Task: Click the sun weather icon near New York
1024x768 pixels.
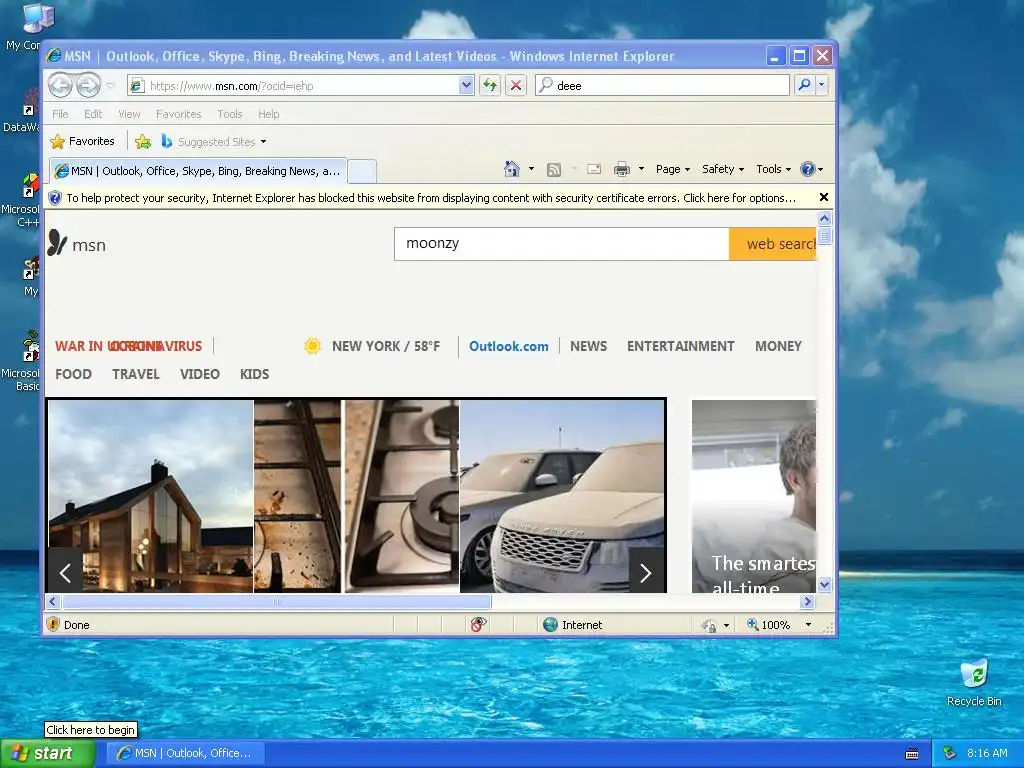Action: coord(312,346)
